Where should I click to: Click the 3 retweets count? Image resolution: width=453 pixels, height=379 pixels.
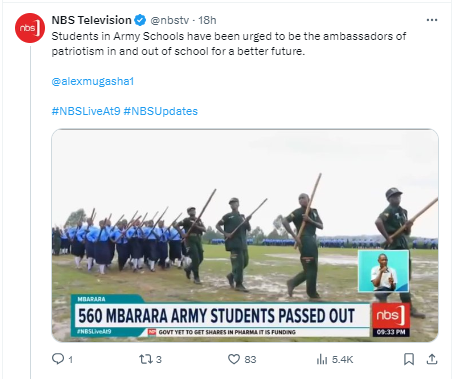coord(159,359)
